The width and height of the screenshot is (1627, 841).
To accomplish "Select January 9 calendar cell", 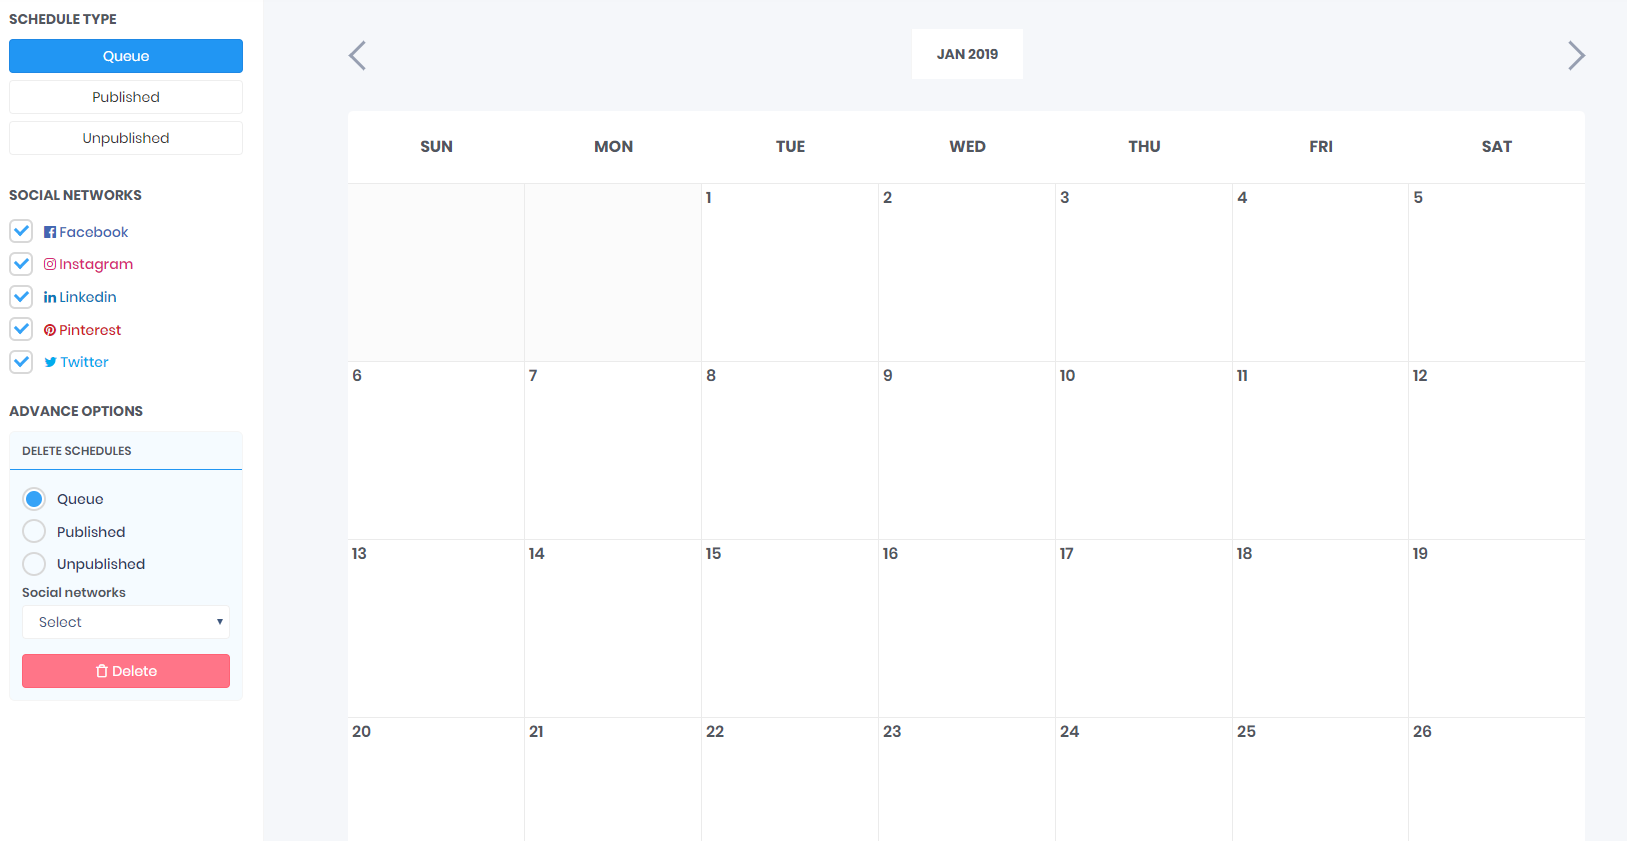I will [967, 451].
